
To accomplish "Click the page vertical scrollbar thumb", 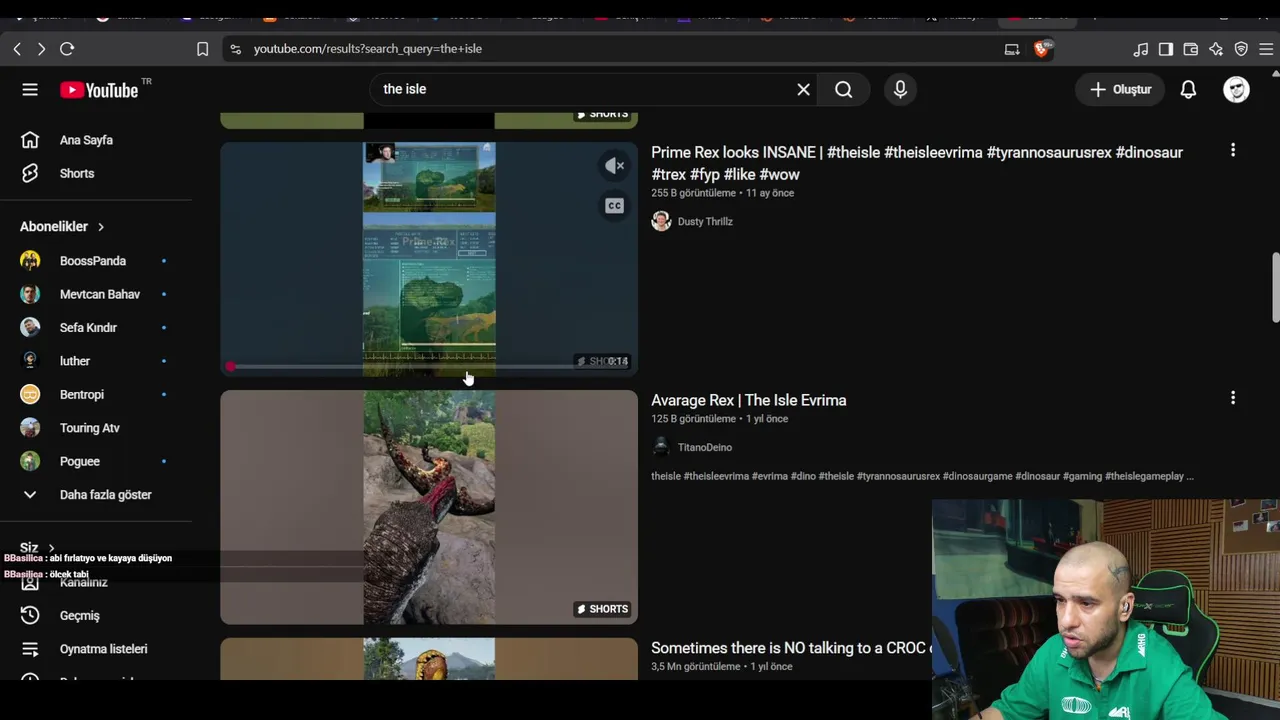I will [x=1275, y=288].
